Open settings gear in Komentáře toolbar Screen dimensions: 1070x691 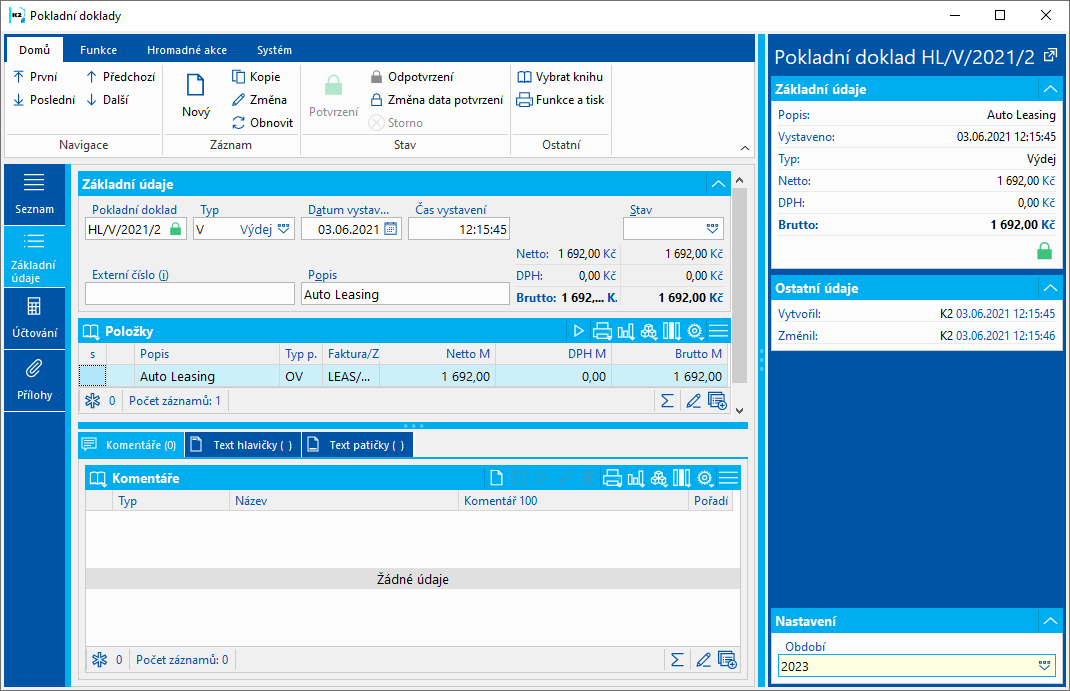pyautogui.click(x=706, y=478)
